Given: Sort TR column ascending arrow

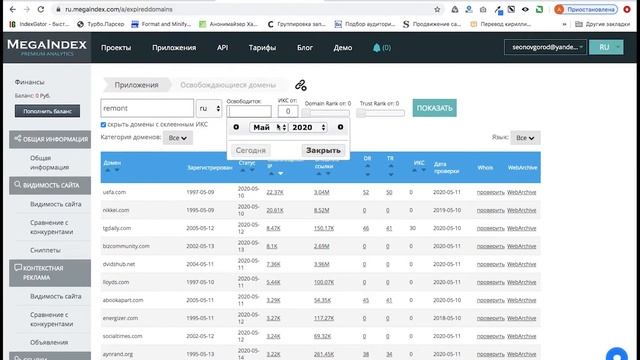Looking at the screenshot, I should 391,166.
